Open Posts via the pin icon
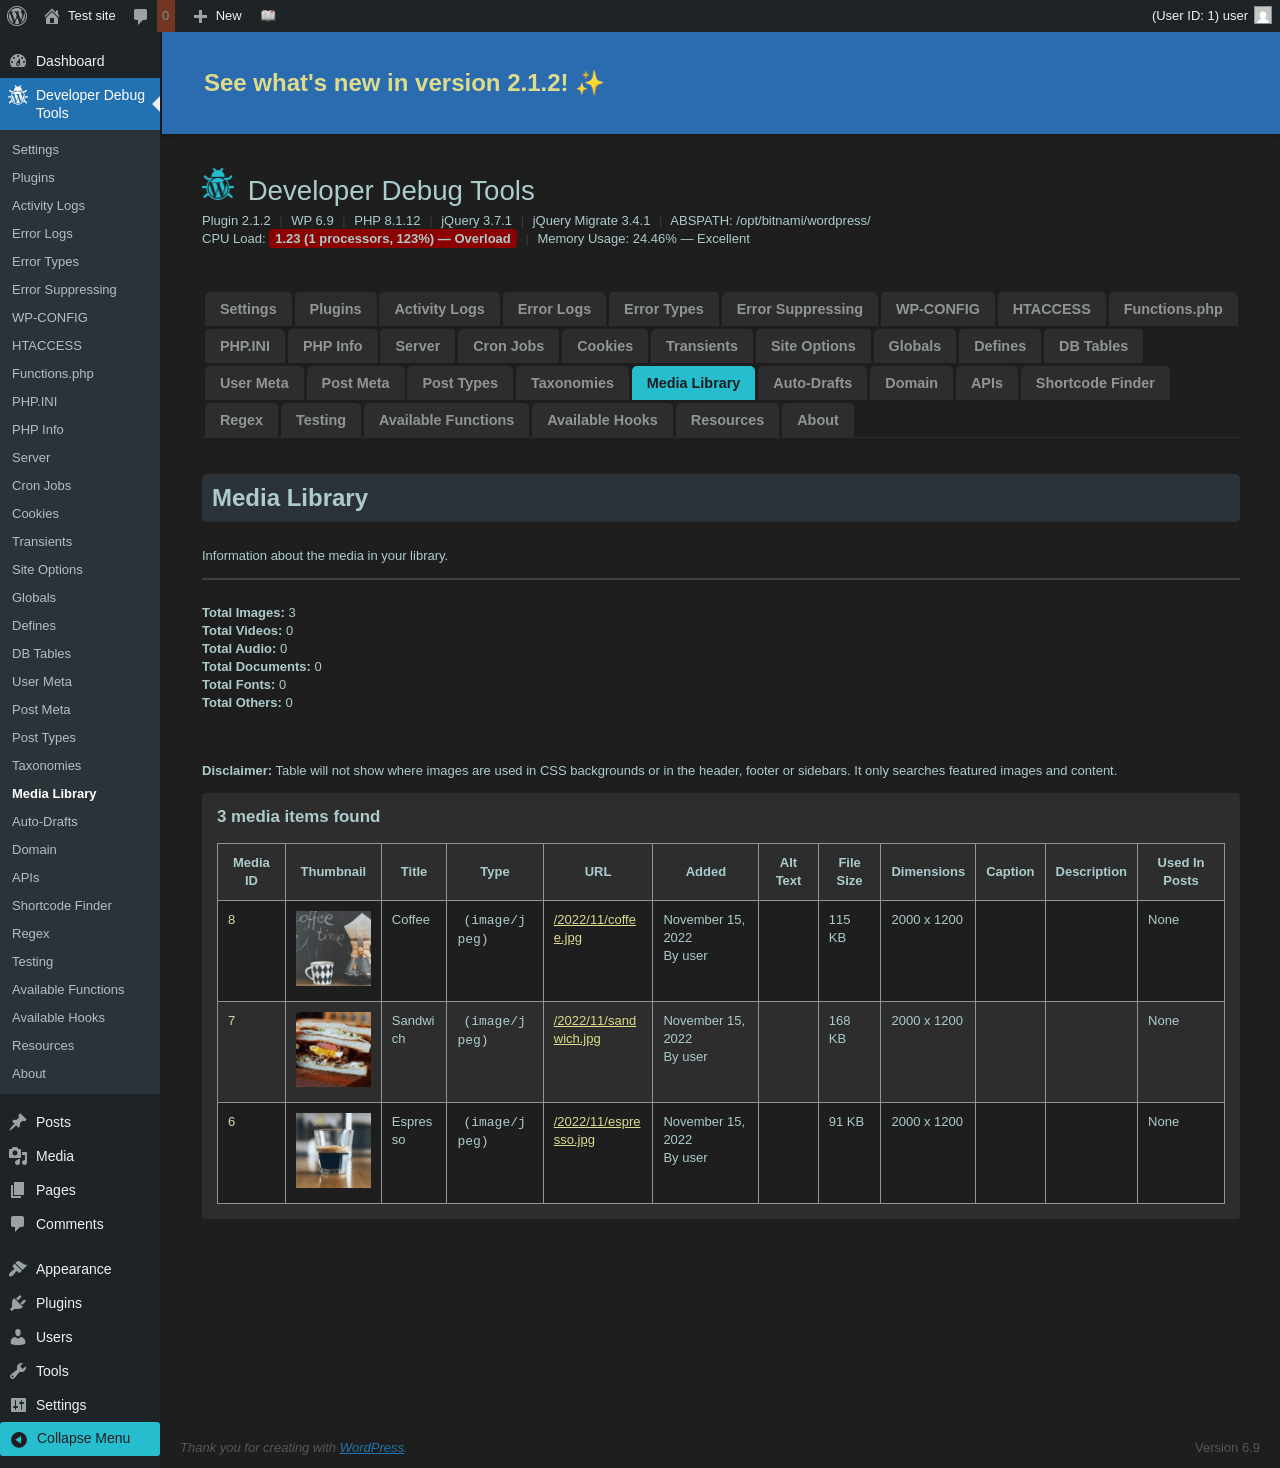Image resolution: width=1280 pixels, height=1468 pixels. [x=18, y=1122]
